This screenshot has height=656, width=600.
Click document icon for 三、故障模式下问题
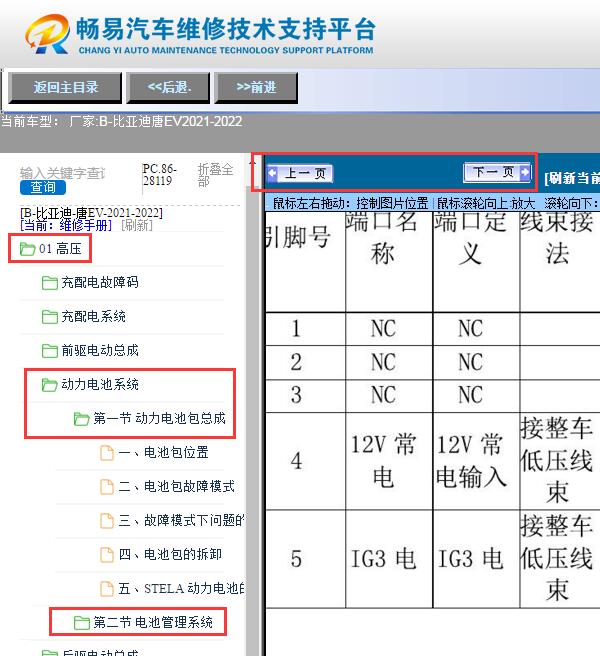[x=107, y=520]
